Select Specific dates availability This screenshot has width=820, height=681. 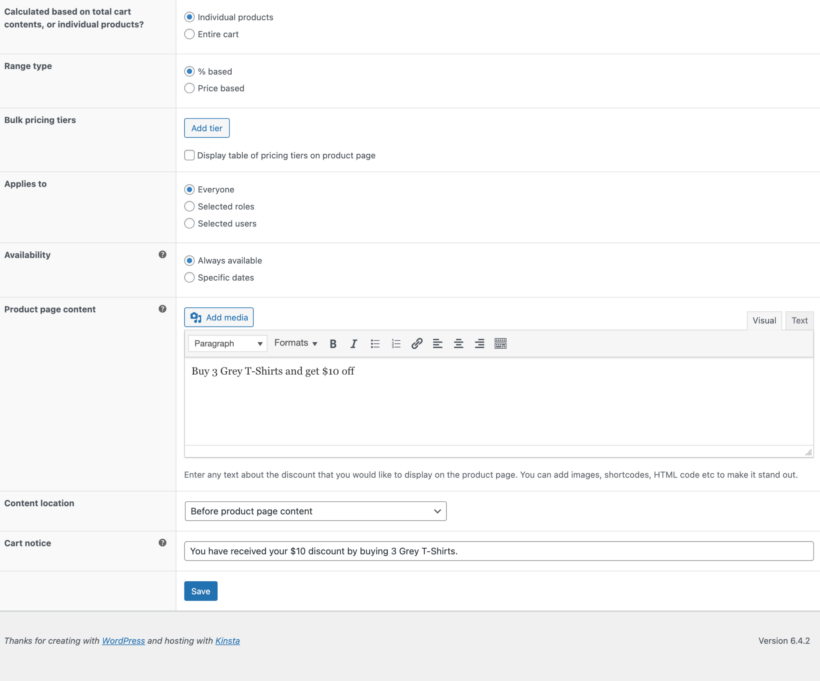point(189,277)
